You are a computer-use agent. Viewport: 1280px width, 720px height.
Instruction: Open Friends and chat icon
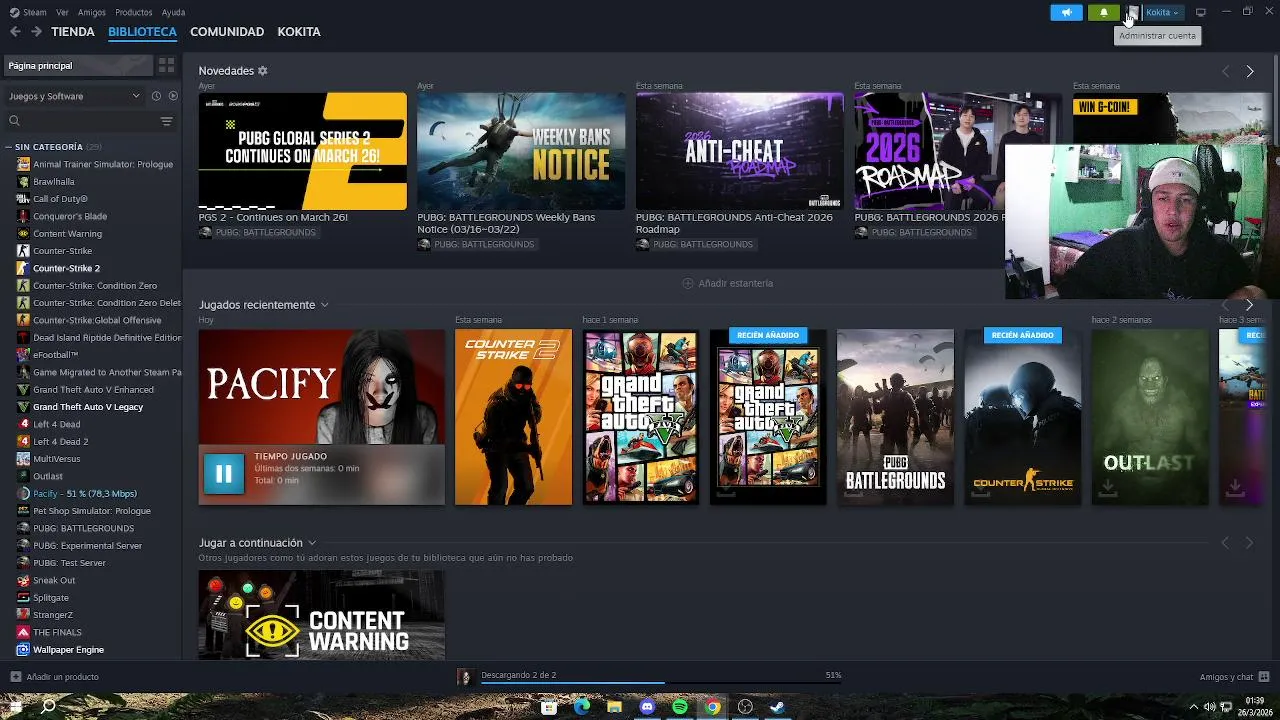click(1265, 677)
